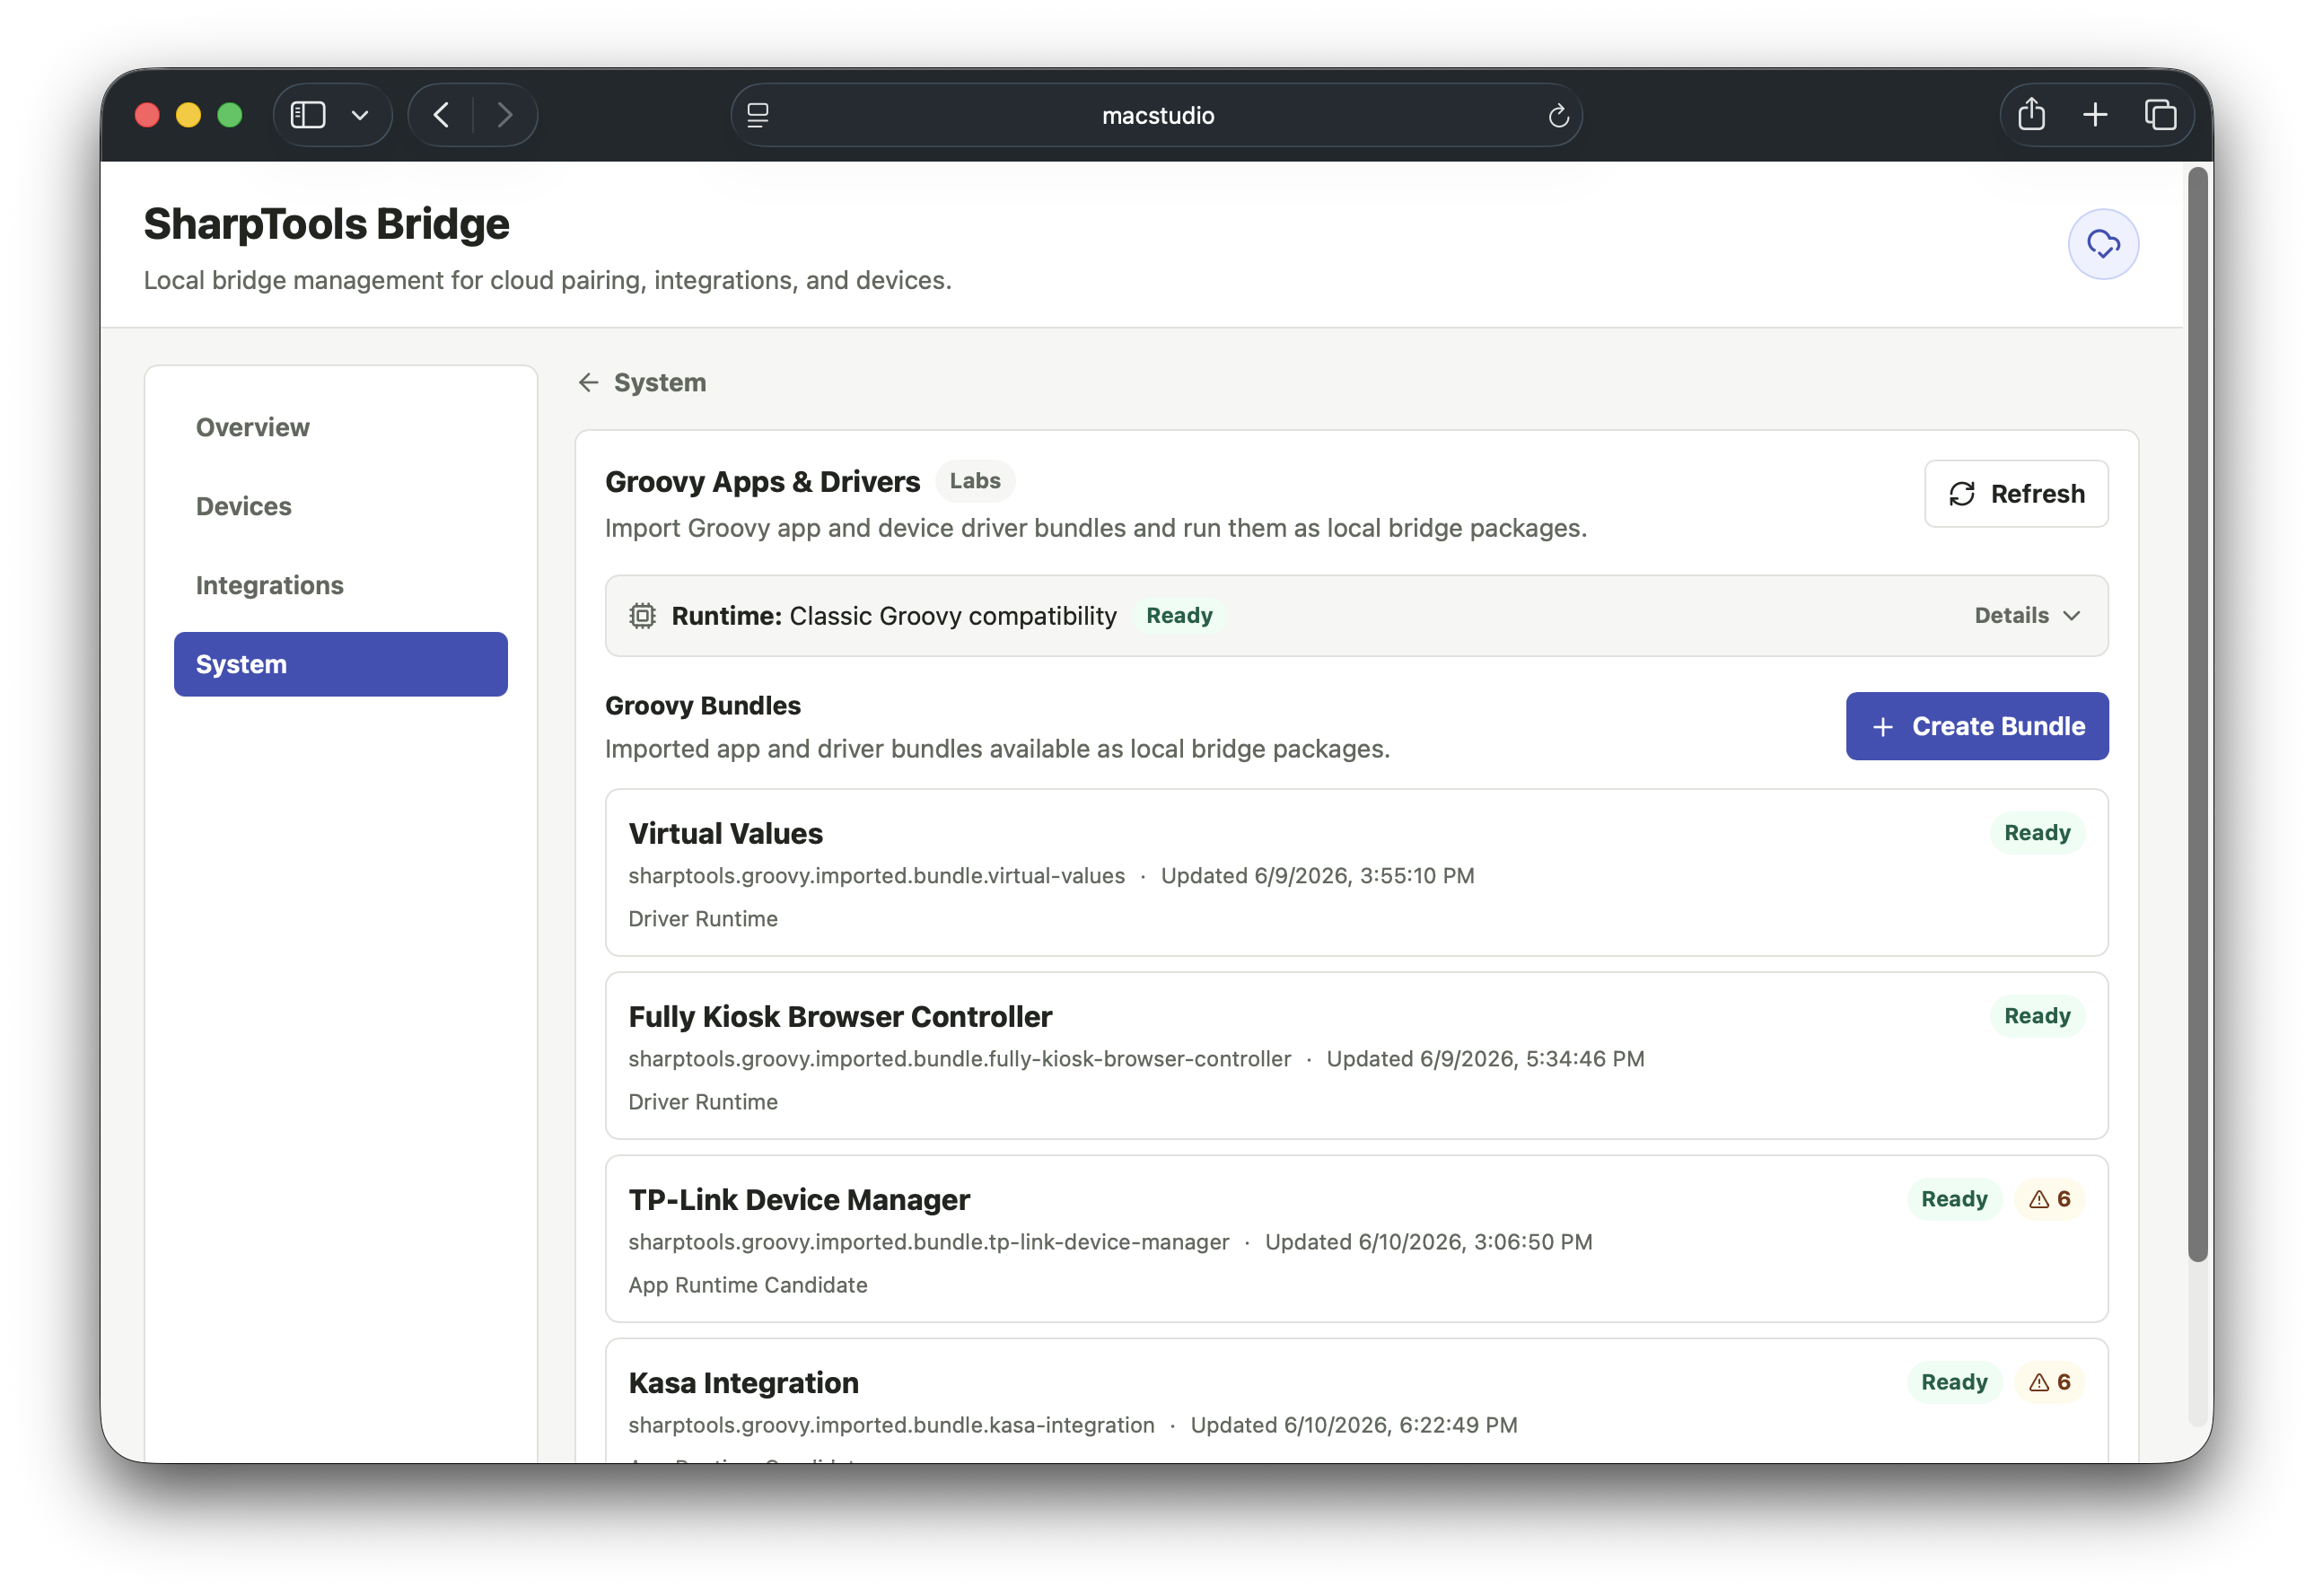Open the sidebar options chevron
Viewport: 2314px width, 1596px height.
[360, 115]
